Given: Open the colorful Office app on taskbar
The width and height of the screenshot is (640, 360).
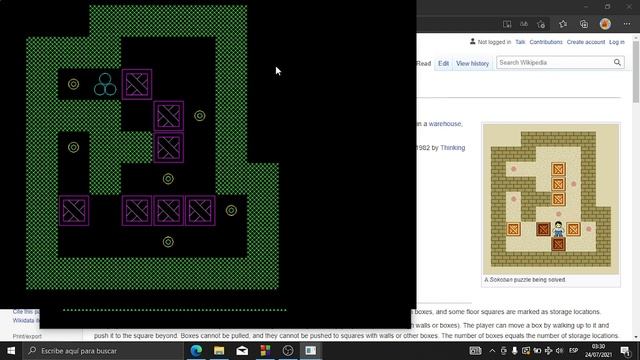Looking at the screenshot, I should click(265, 351).
